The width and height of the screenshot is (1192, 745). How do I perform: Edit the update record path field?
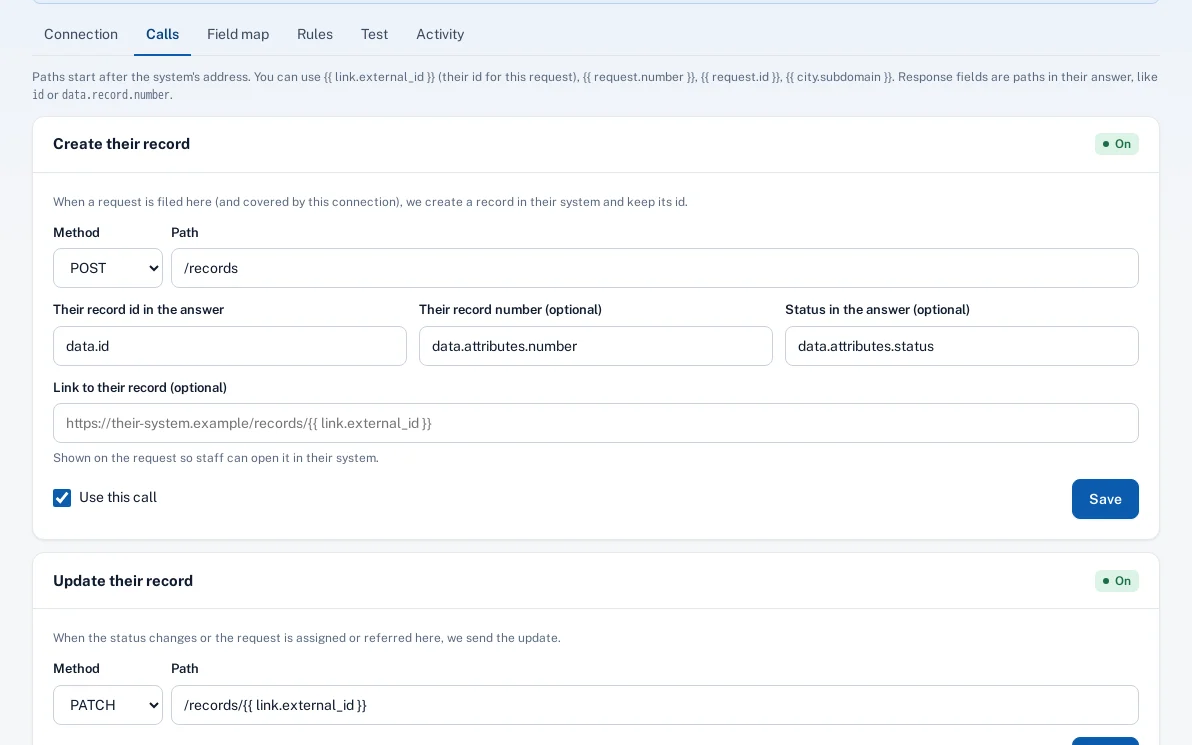655,705
